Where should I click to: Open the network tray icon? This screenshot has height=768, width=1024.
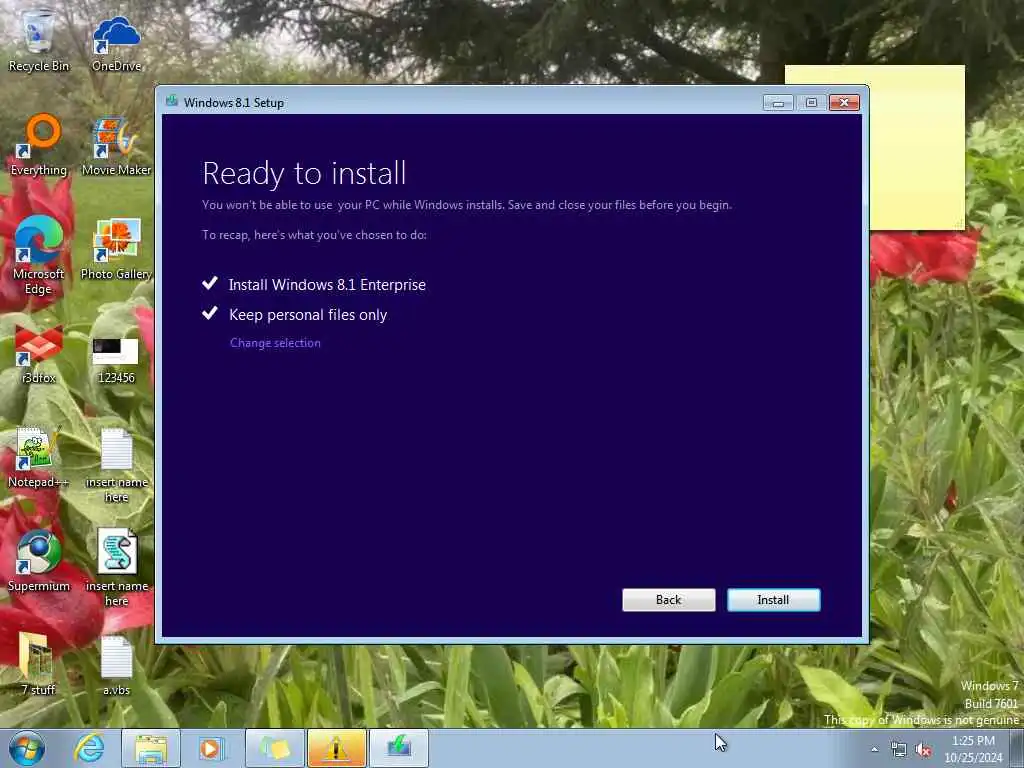(x=899, y=750)
